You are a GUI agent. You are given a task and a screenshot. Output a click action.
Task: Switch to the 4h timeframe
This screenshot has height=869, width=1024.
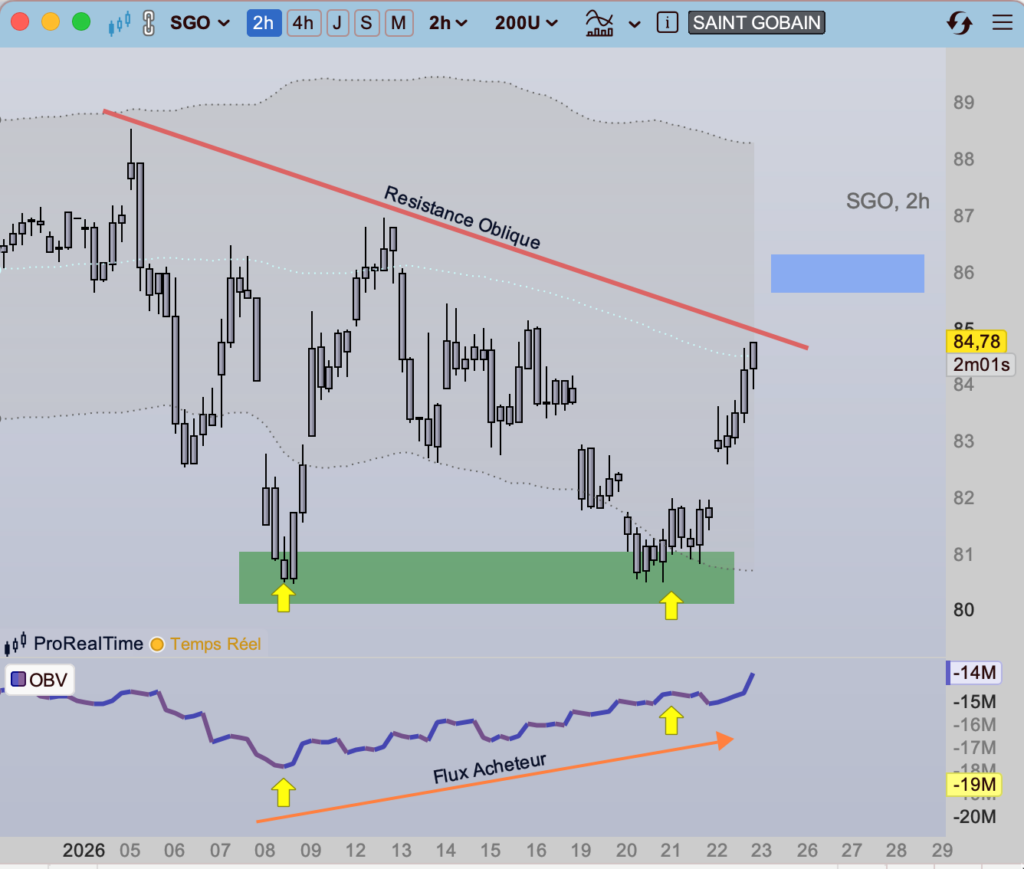pos(304,23)
